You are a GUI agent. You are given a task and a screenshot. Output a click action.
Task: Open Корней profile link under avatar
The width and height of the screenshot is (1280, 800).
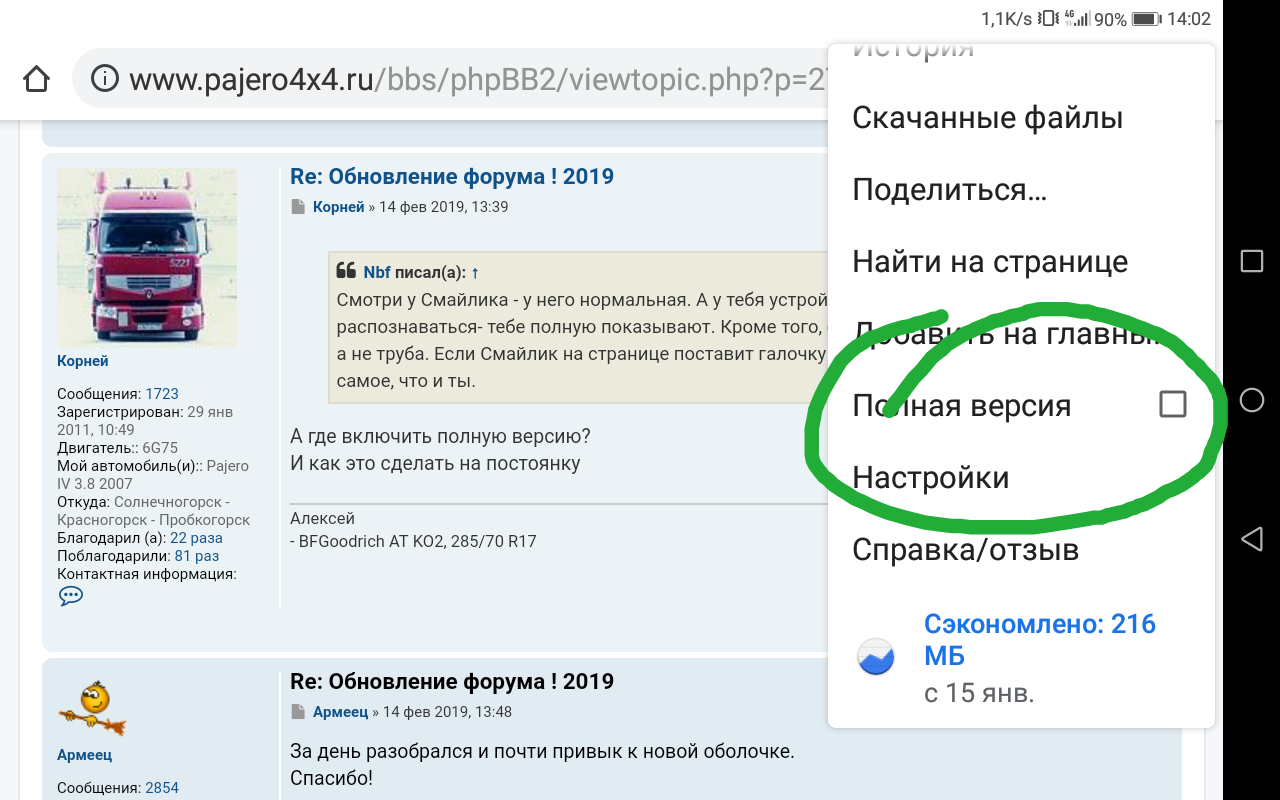83,361
